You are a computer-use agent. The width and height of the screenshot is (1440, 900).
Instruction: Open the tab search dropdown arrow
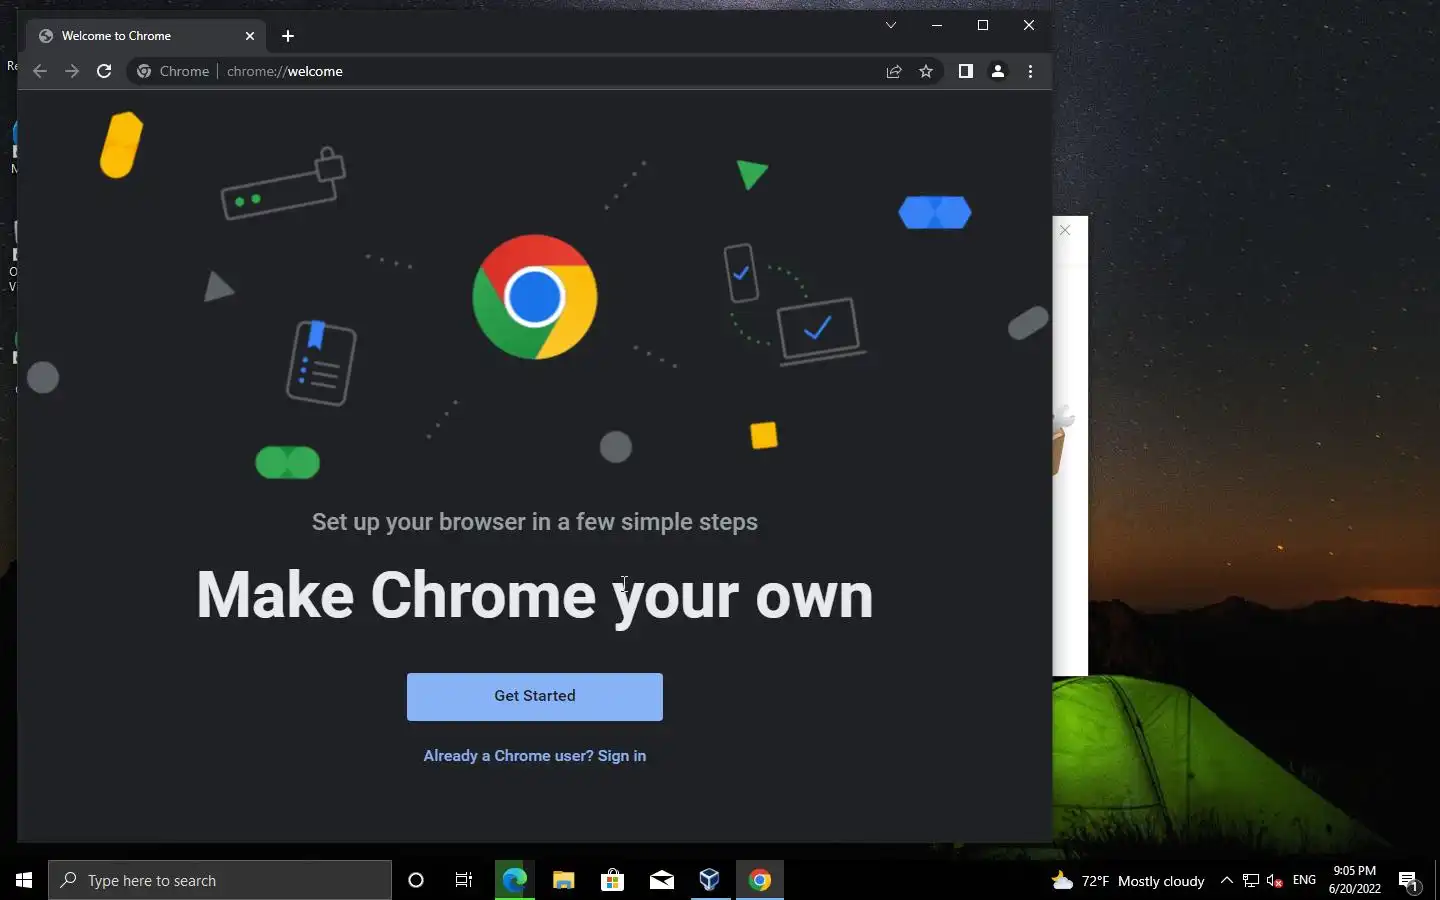click(x=890, y=25)
